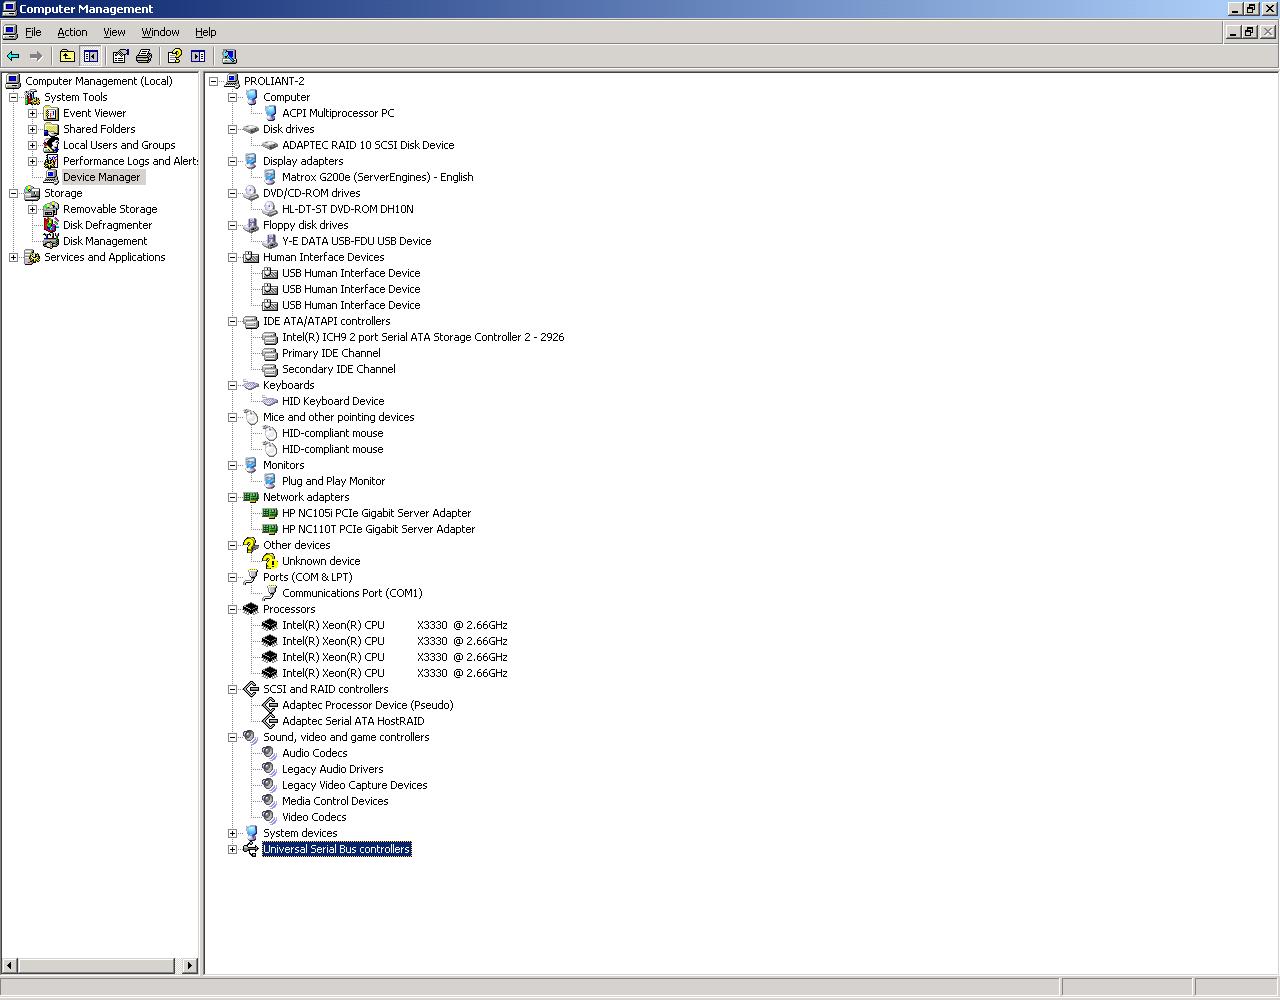Click the HID Keyboard Device icon

[270, 401]
